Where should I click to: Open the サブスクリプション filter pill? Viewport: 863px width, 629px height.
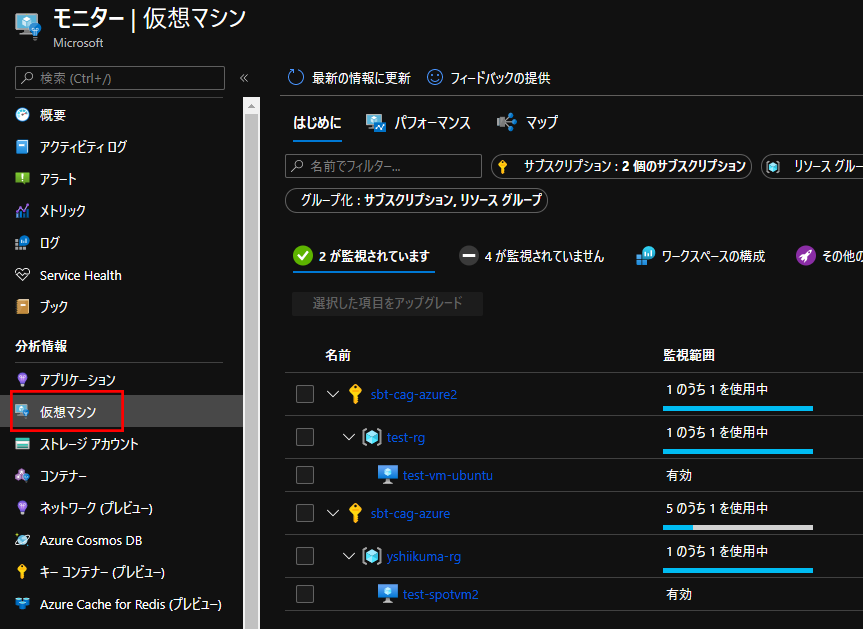coord(621,166)
